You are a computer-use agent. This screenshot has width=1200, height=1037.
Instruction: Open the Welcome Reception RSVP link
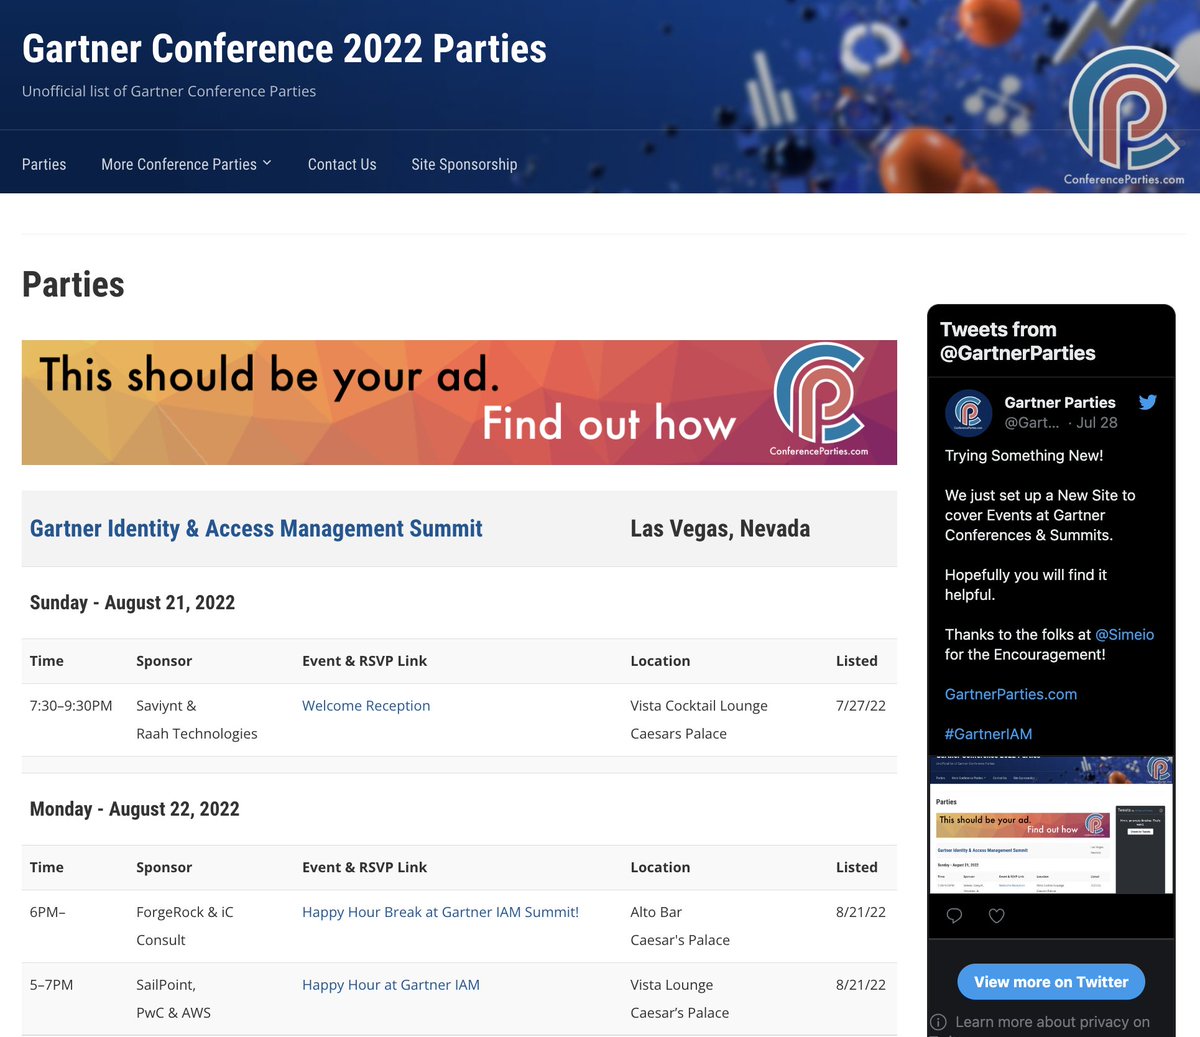pos(366,705)
